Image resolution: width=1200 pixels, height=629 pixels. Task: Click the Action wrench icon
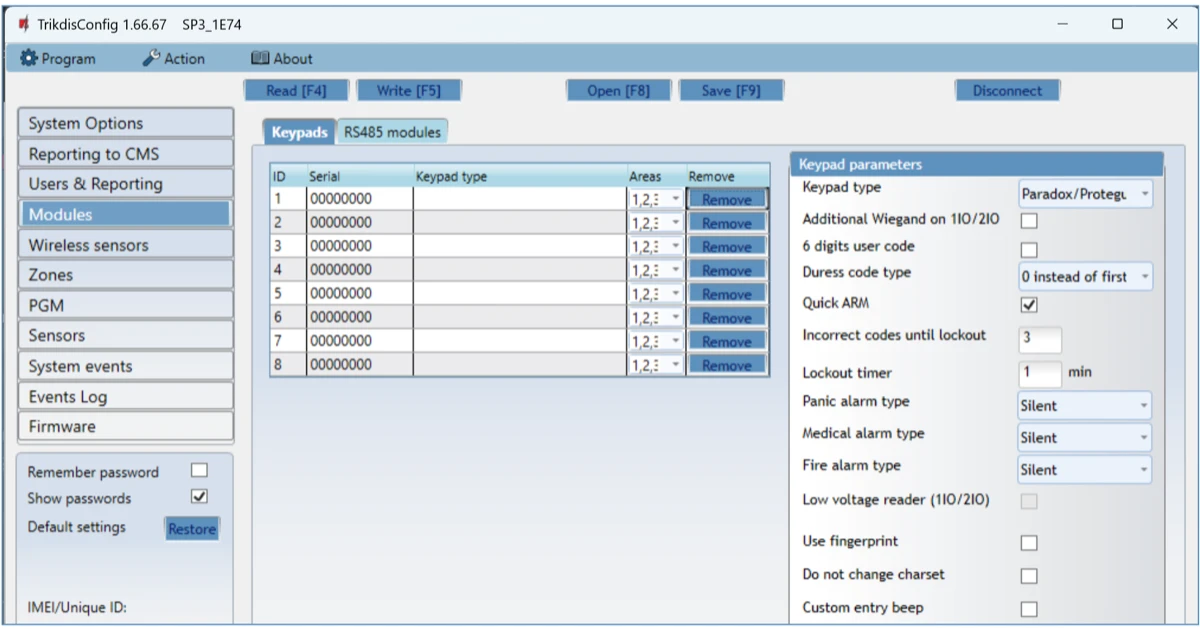point(151,59)
